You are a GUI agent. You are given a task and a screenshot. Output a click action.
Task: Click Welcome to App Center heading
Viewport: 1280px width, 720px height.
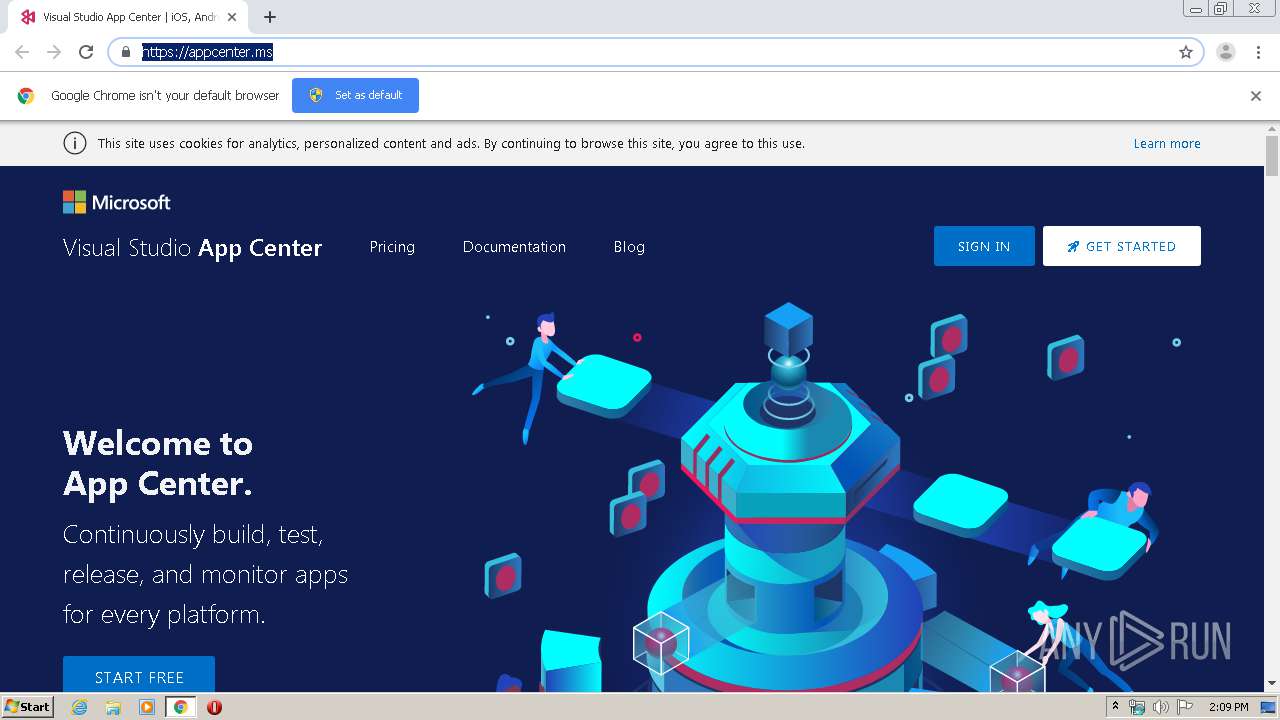158,464
